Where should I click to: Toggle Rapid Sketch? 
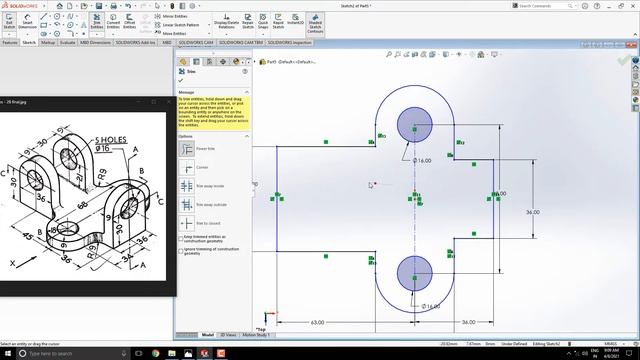point(278,21)
